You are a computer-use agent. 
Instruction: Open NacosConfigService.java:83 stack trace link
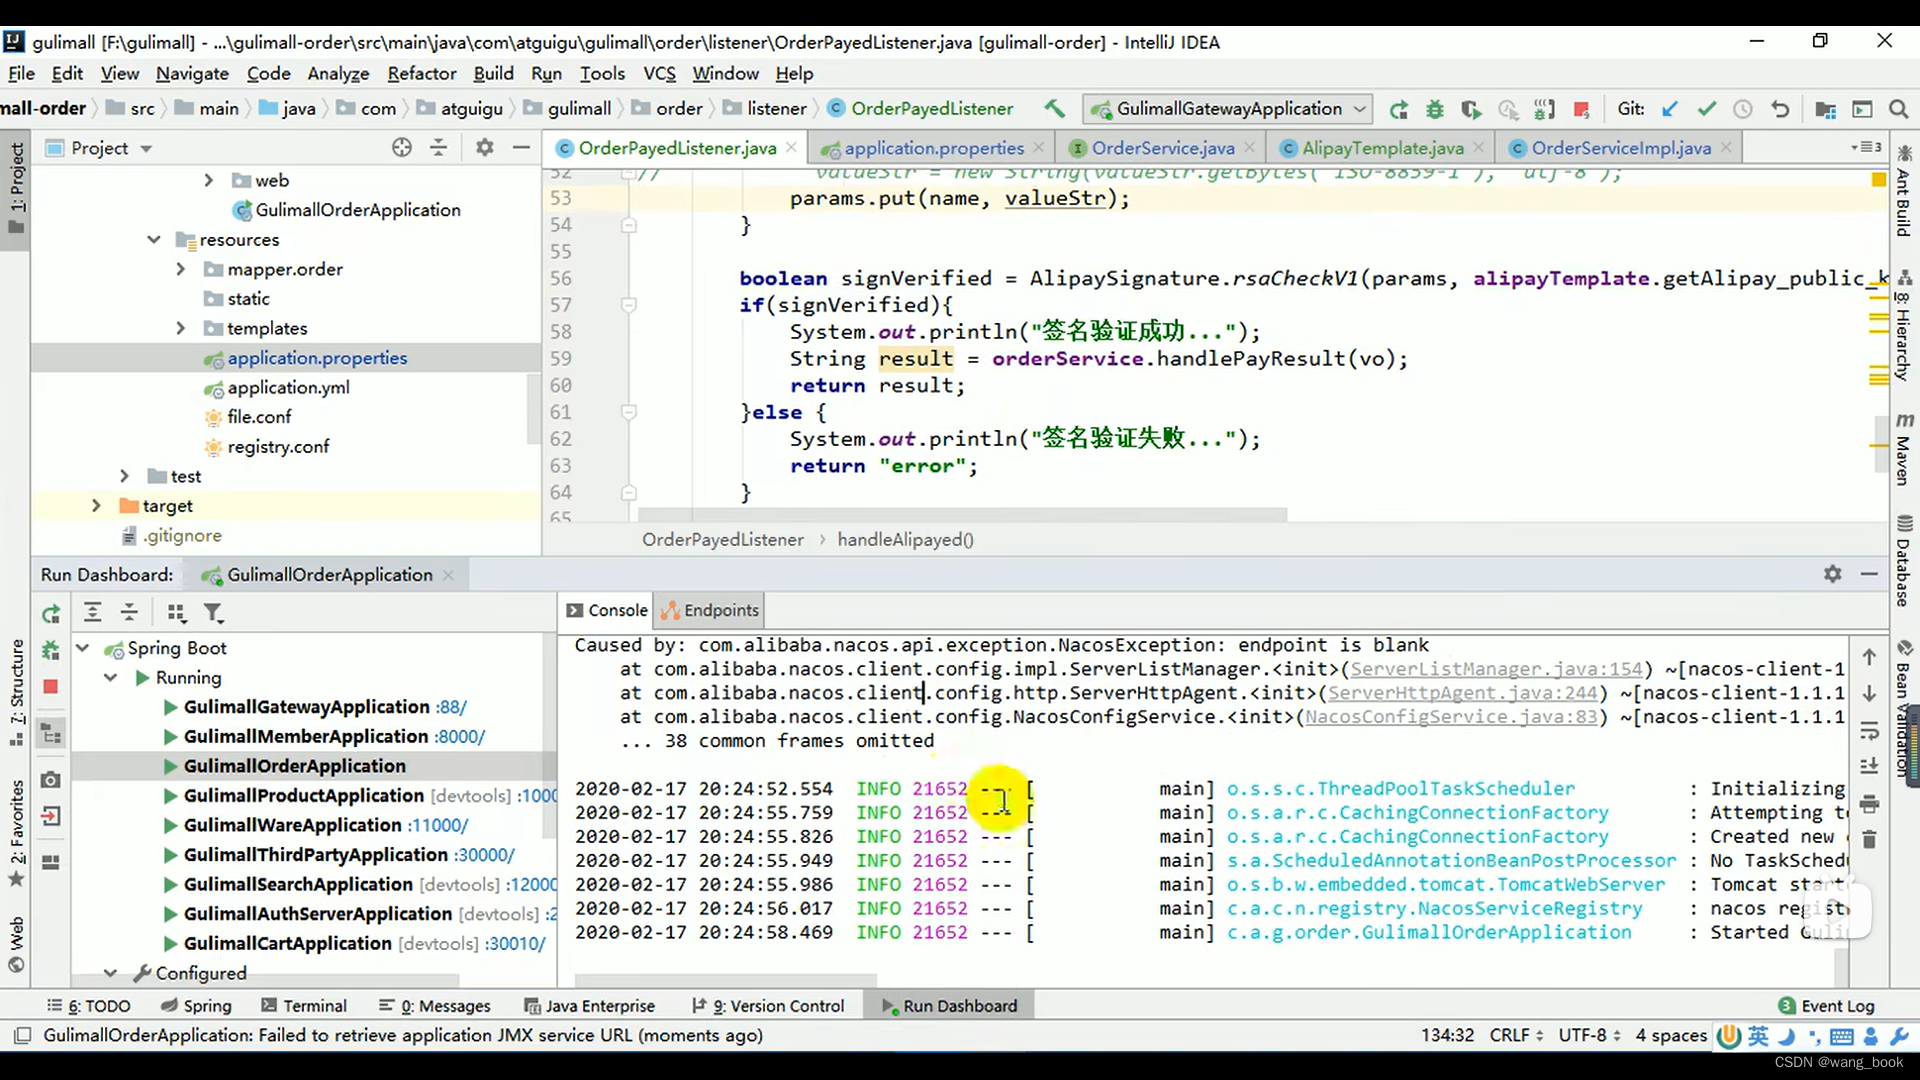click(1451, 717)
